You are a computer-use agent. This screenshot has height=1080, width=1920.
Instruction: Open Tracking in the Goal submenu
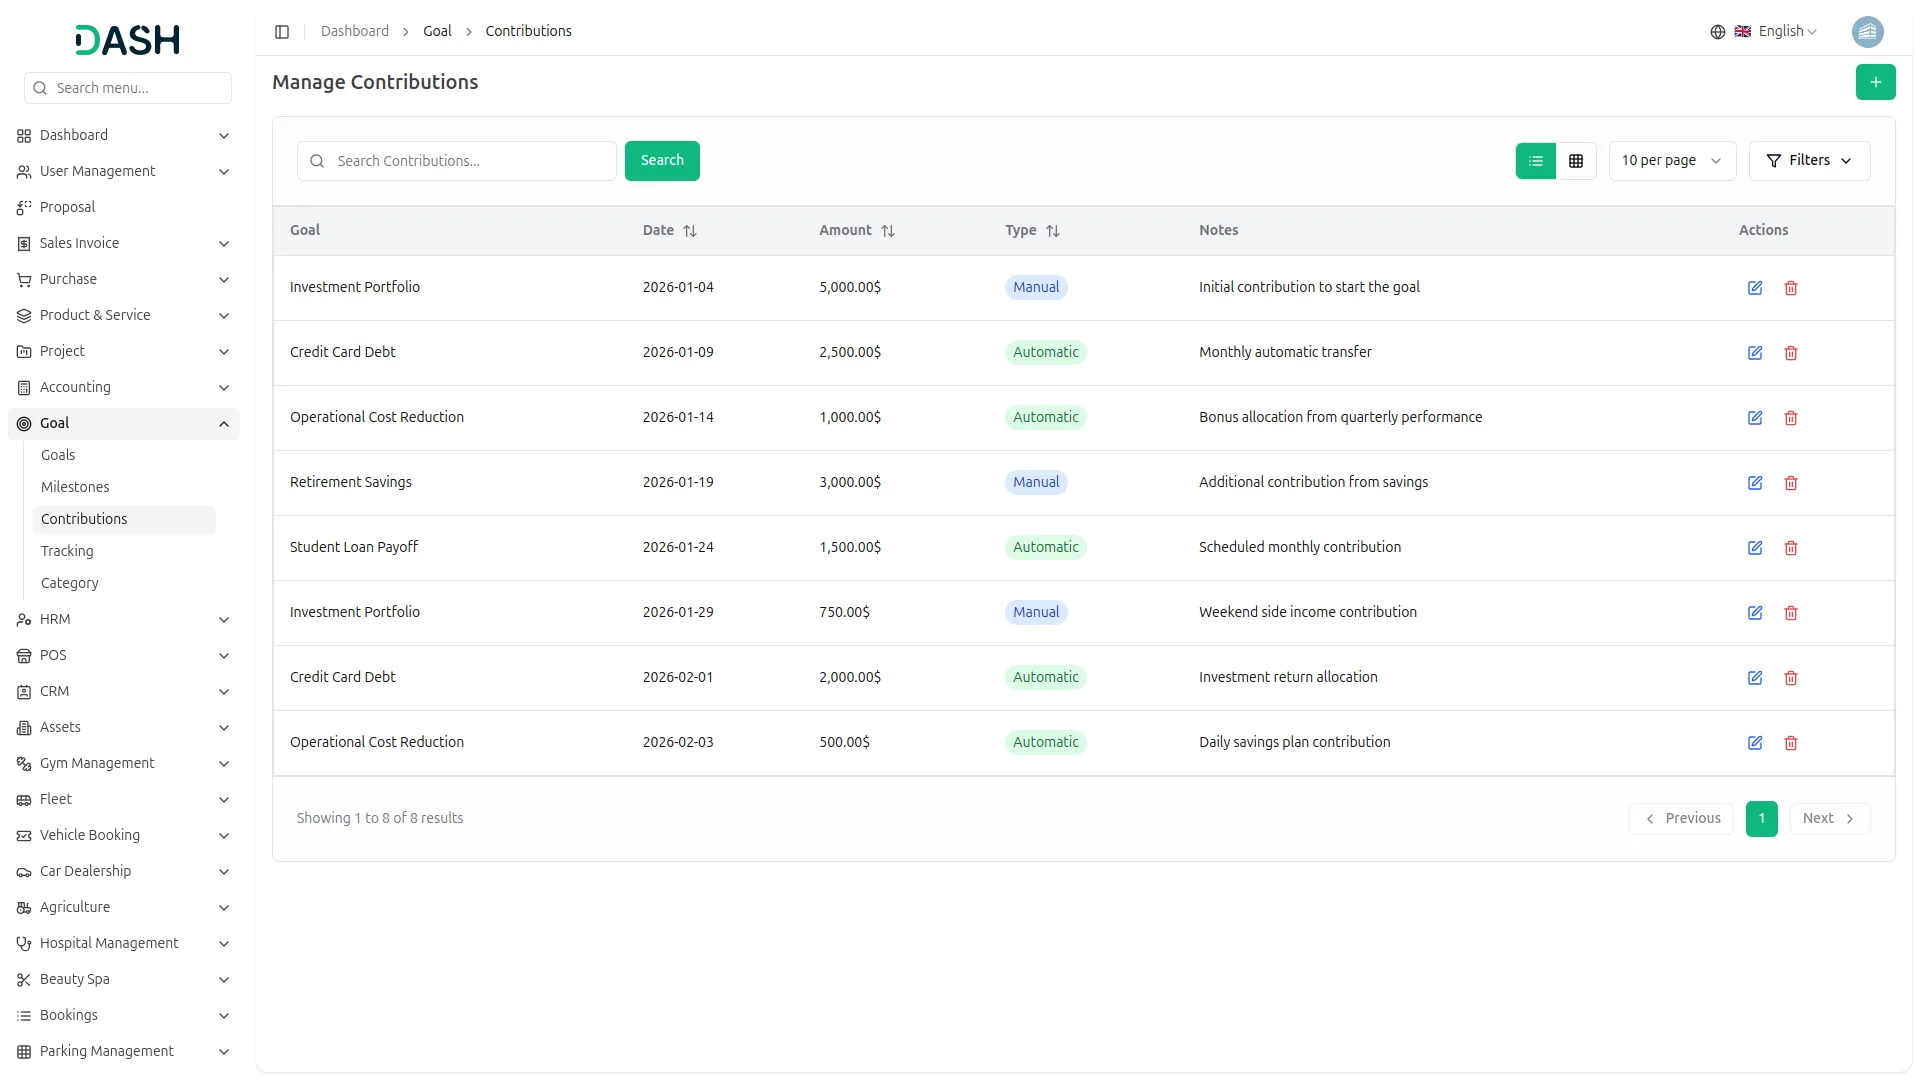(x=67, y=551)
